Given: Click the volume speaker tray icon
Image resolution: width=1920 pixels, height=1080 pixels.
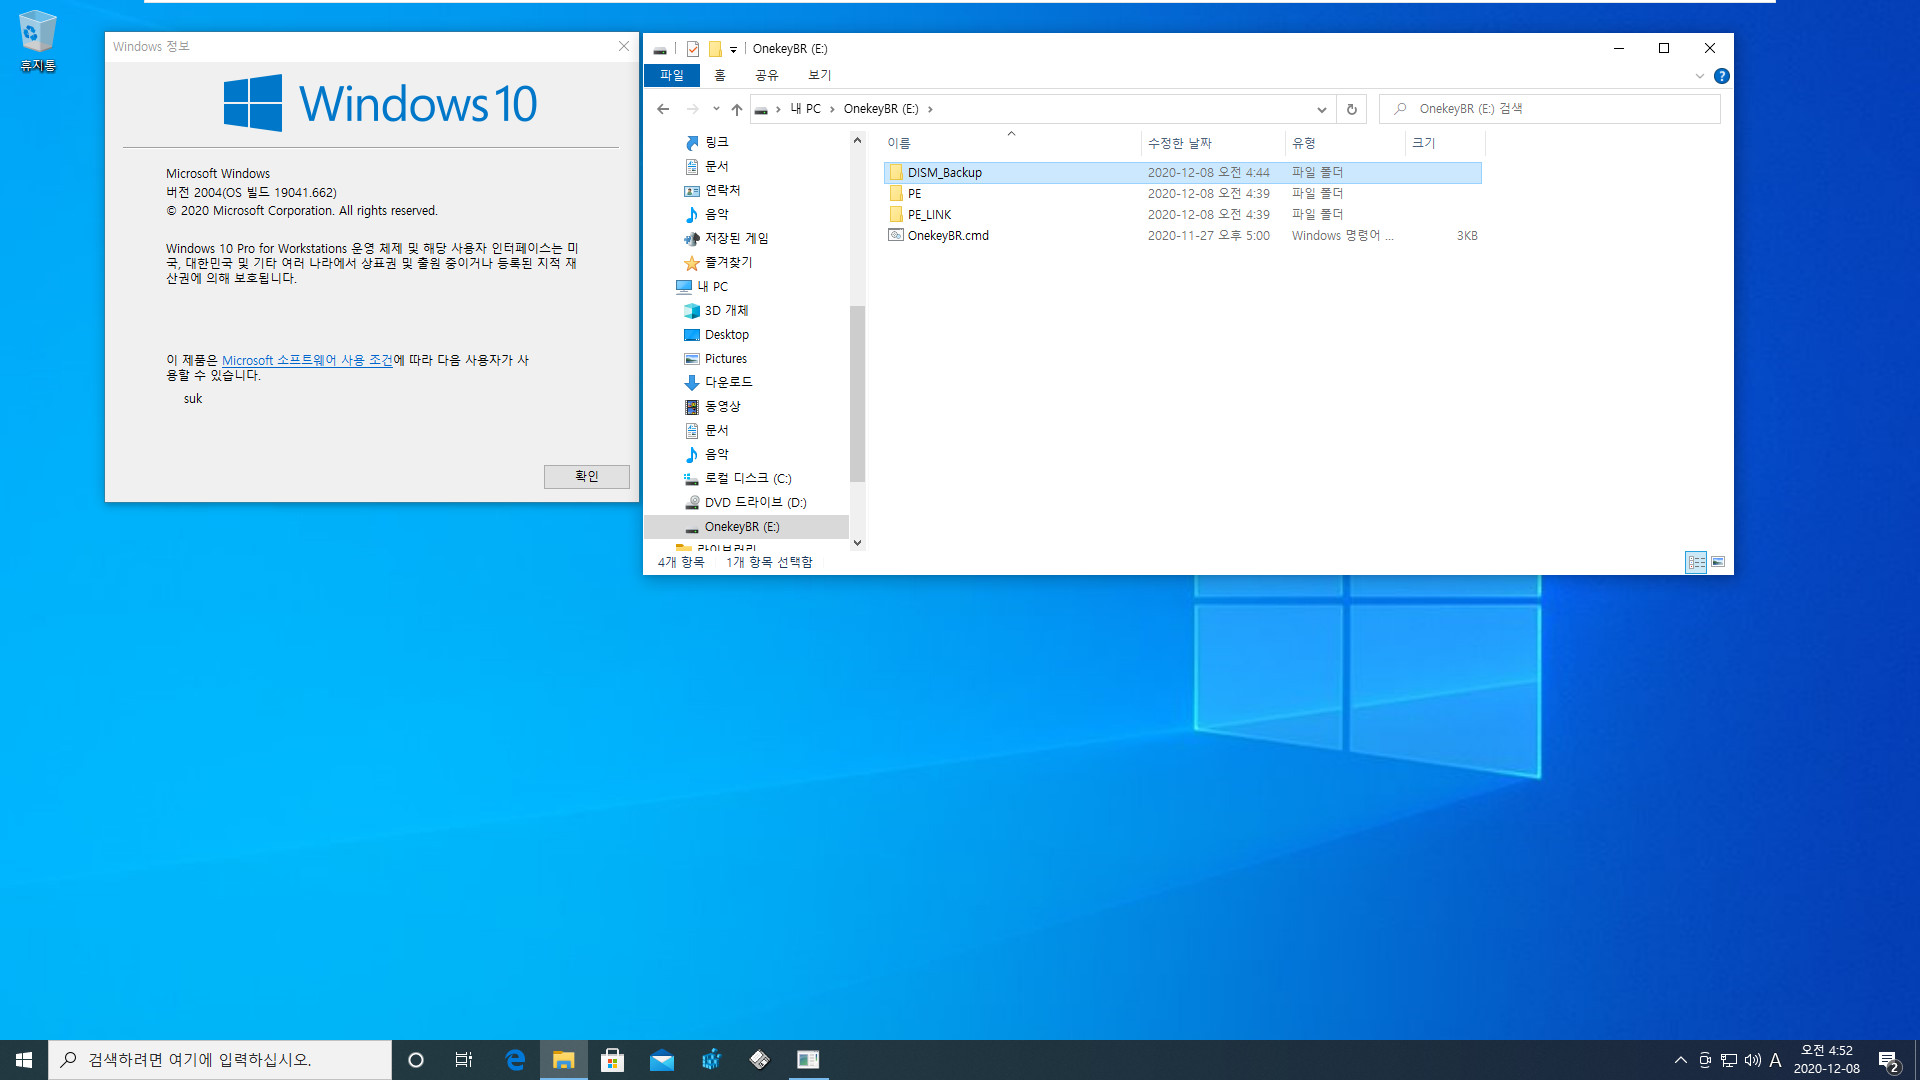Looking at the screenshot, I should coord(1752,1060).
